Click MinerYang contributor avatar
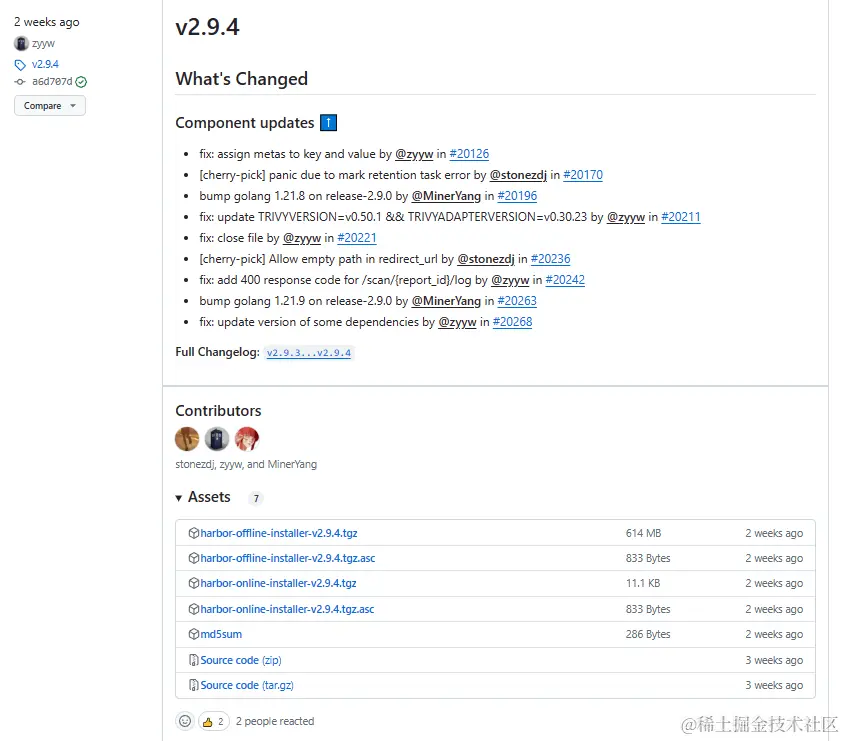The width and height of the screenshot is (845, 741). pyautogui.click(x=247, y=439)
